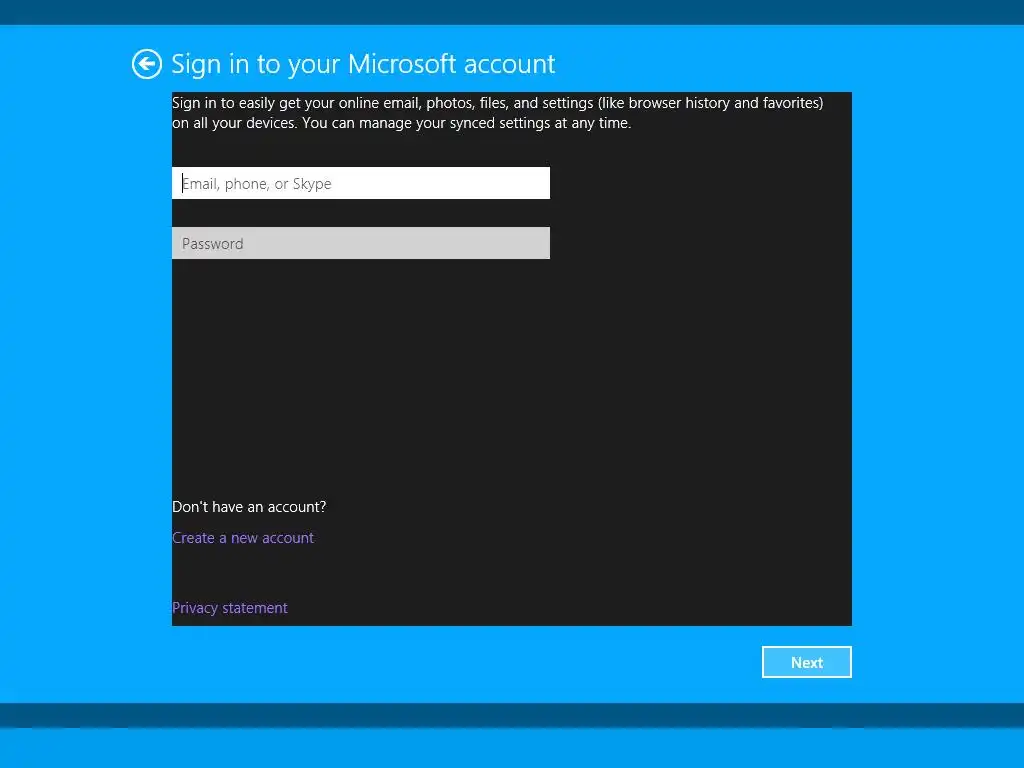Select the 'Don't have an account?' text
This screenshot has height=768, width=1024.
249,507
